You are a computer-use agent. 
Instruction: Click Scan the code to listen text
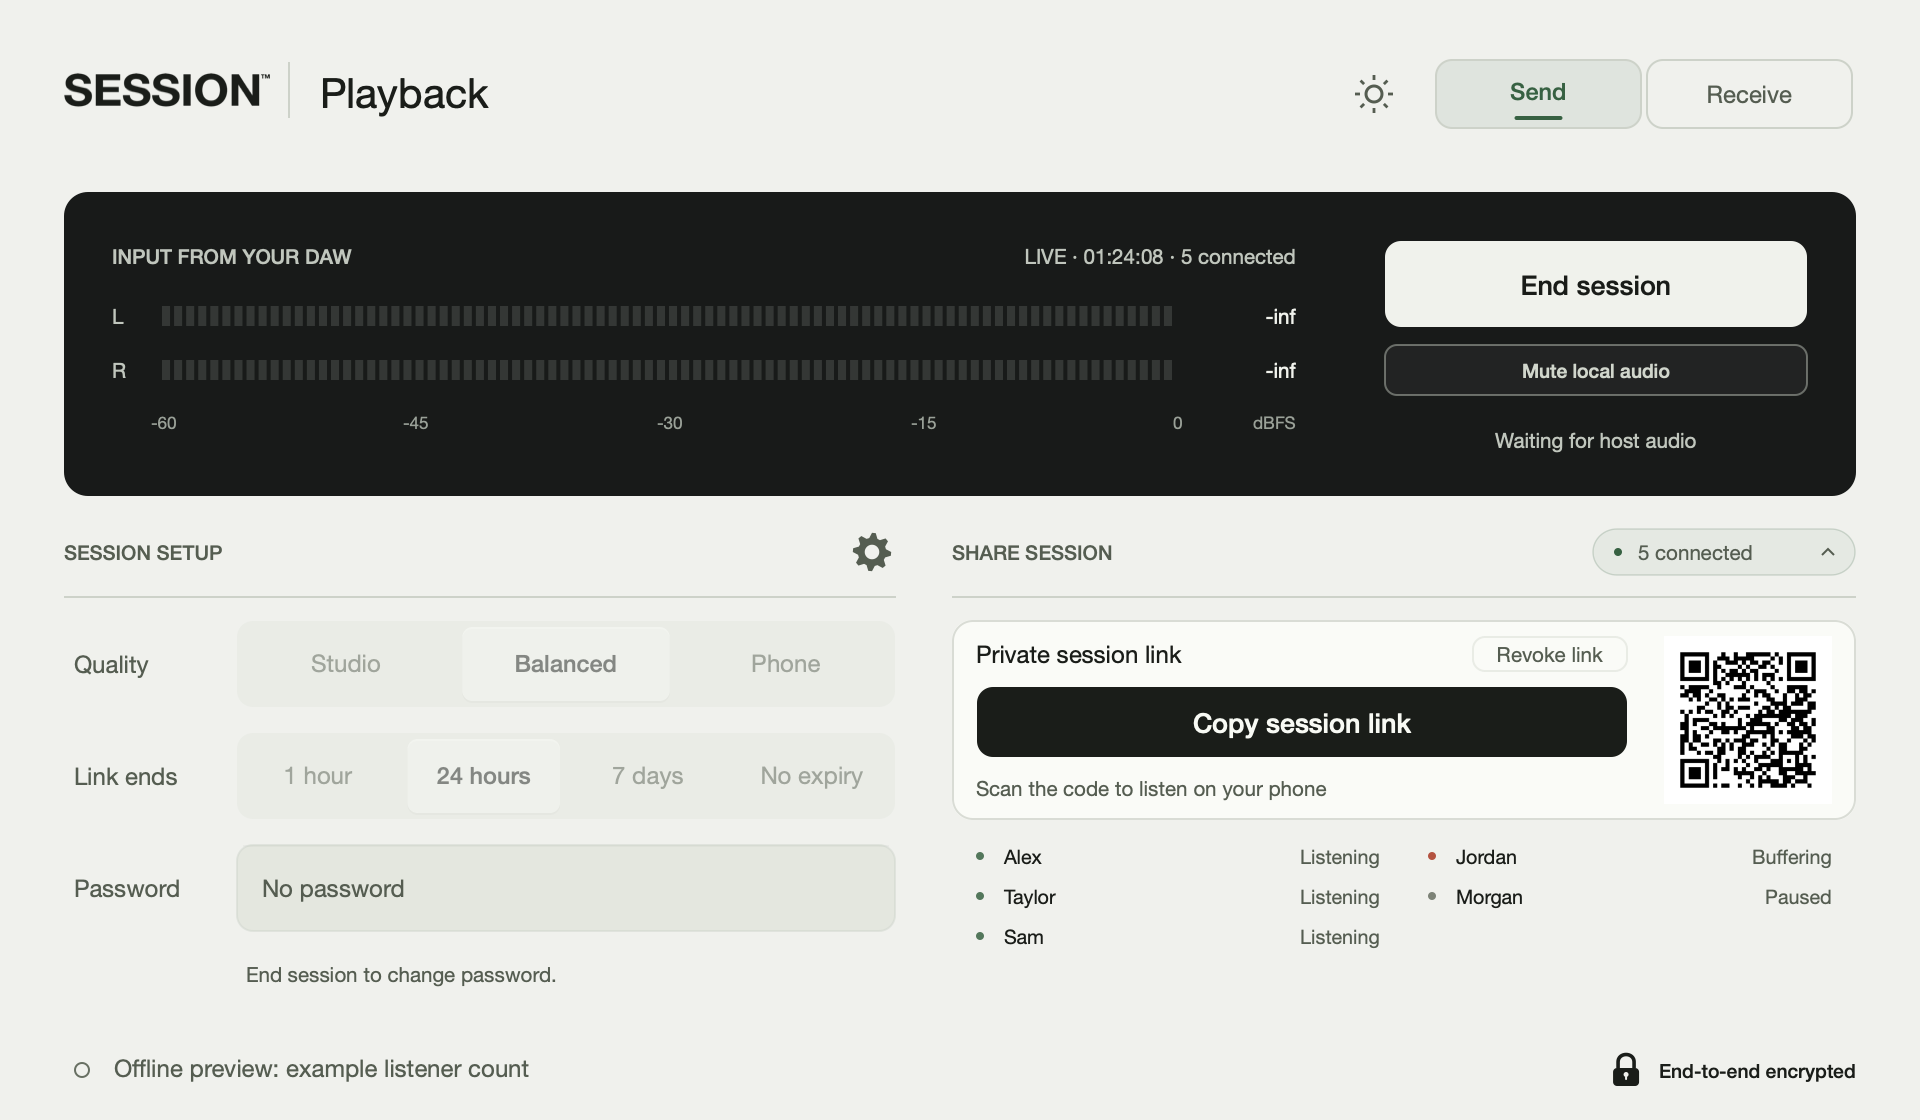pos(1151,789)
